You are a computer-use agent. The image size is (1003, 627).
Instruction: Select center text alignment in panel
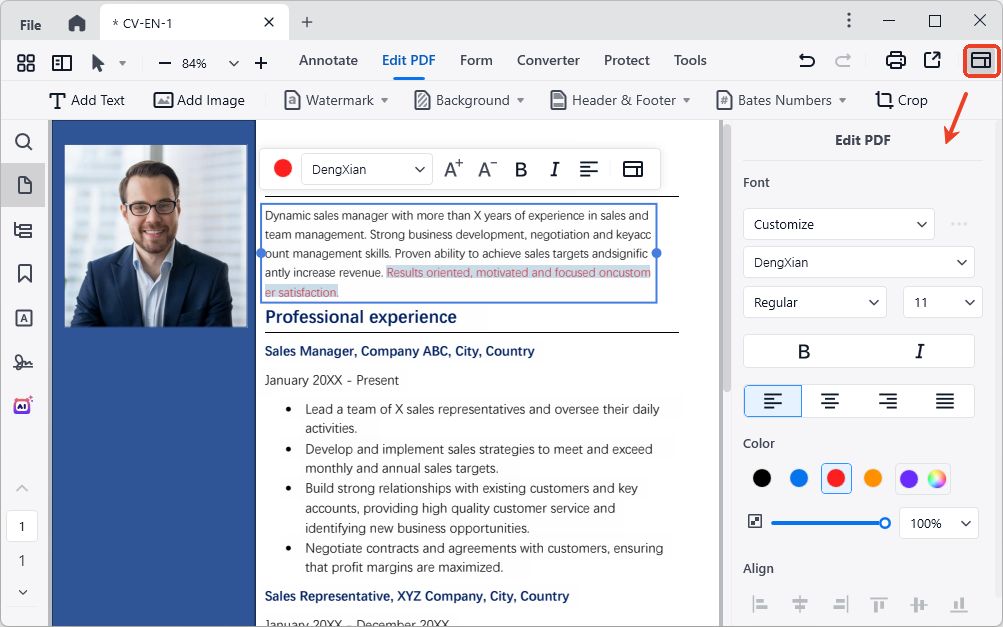pos(829,401)
